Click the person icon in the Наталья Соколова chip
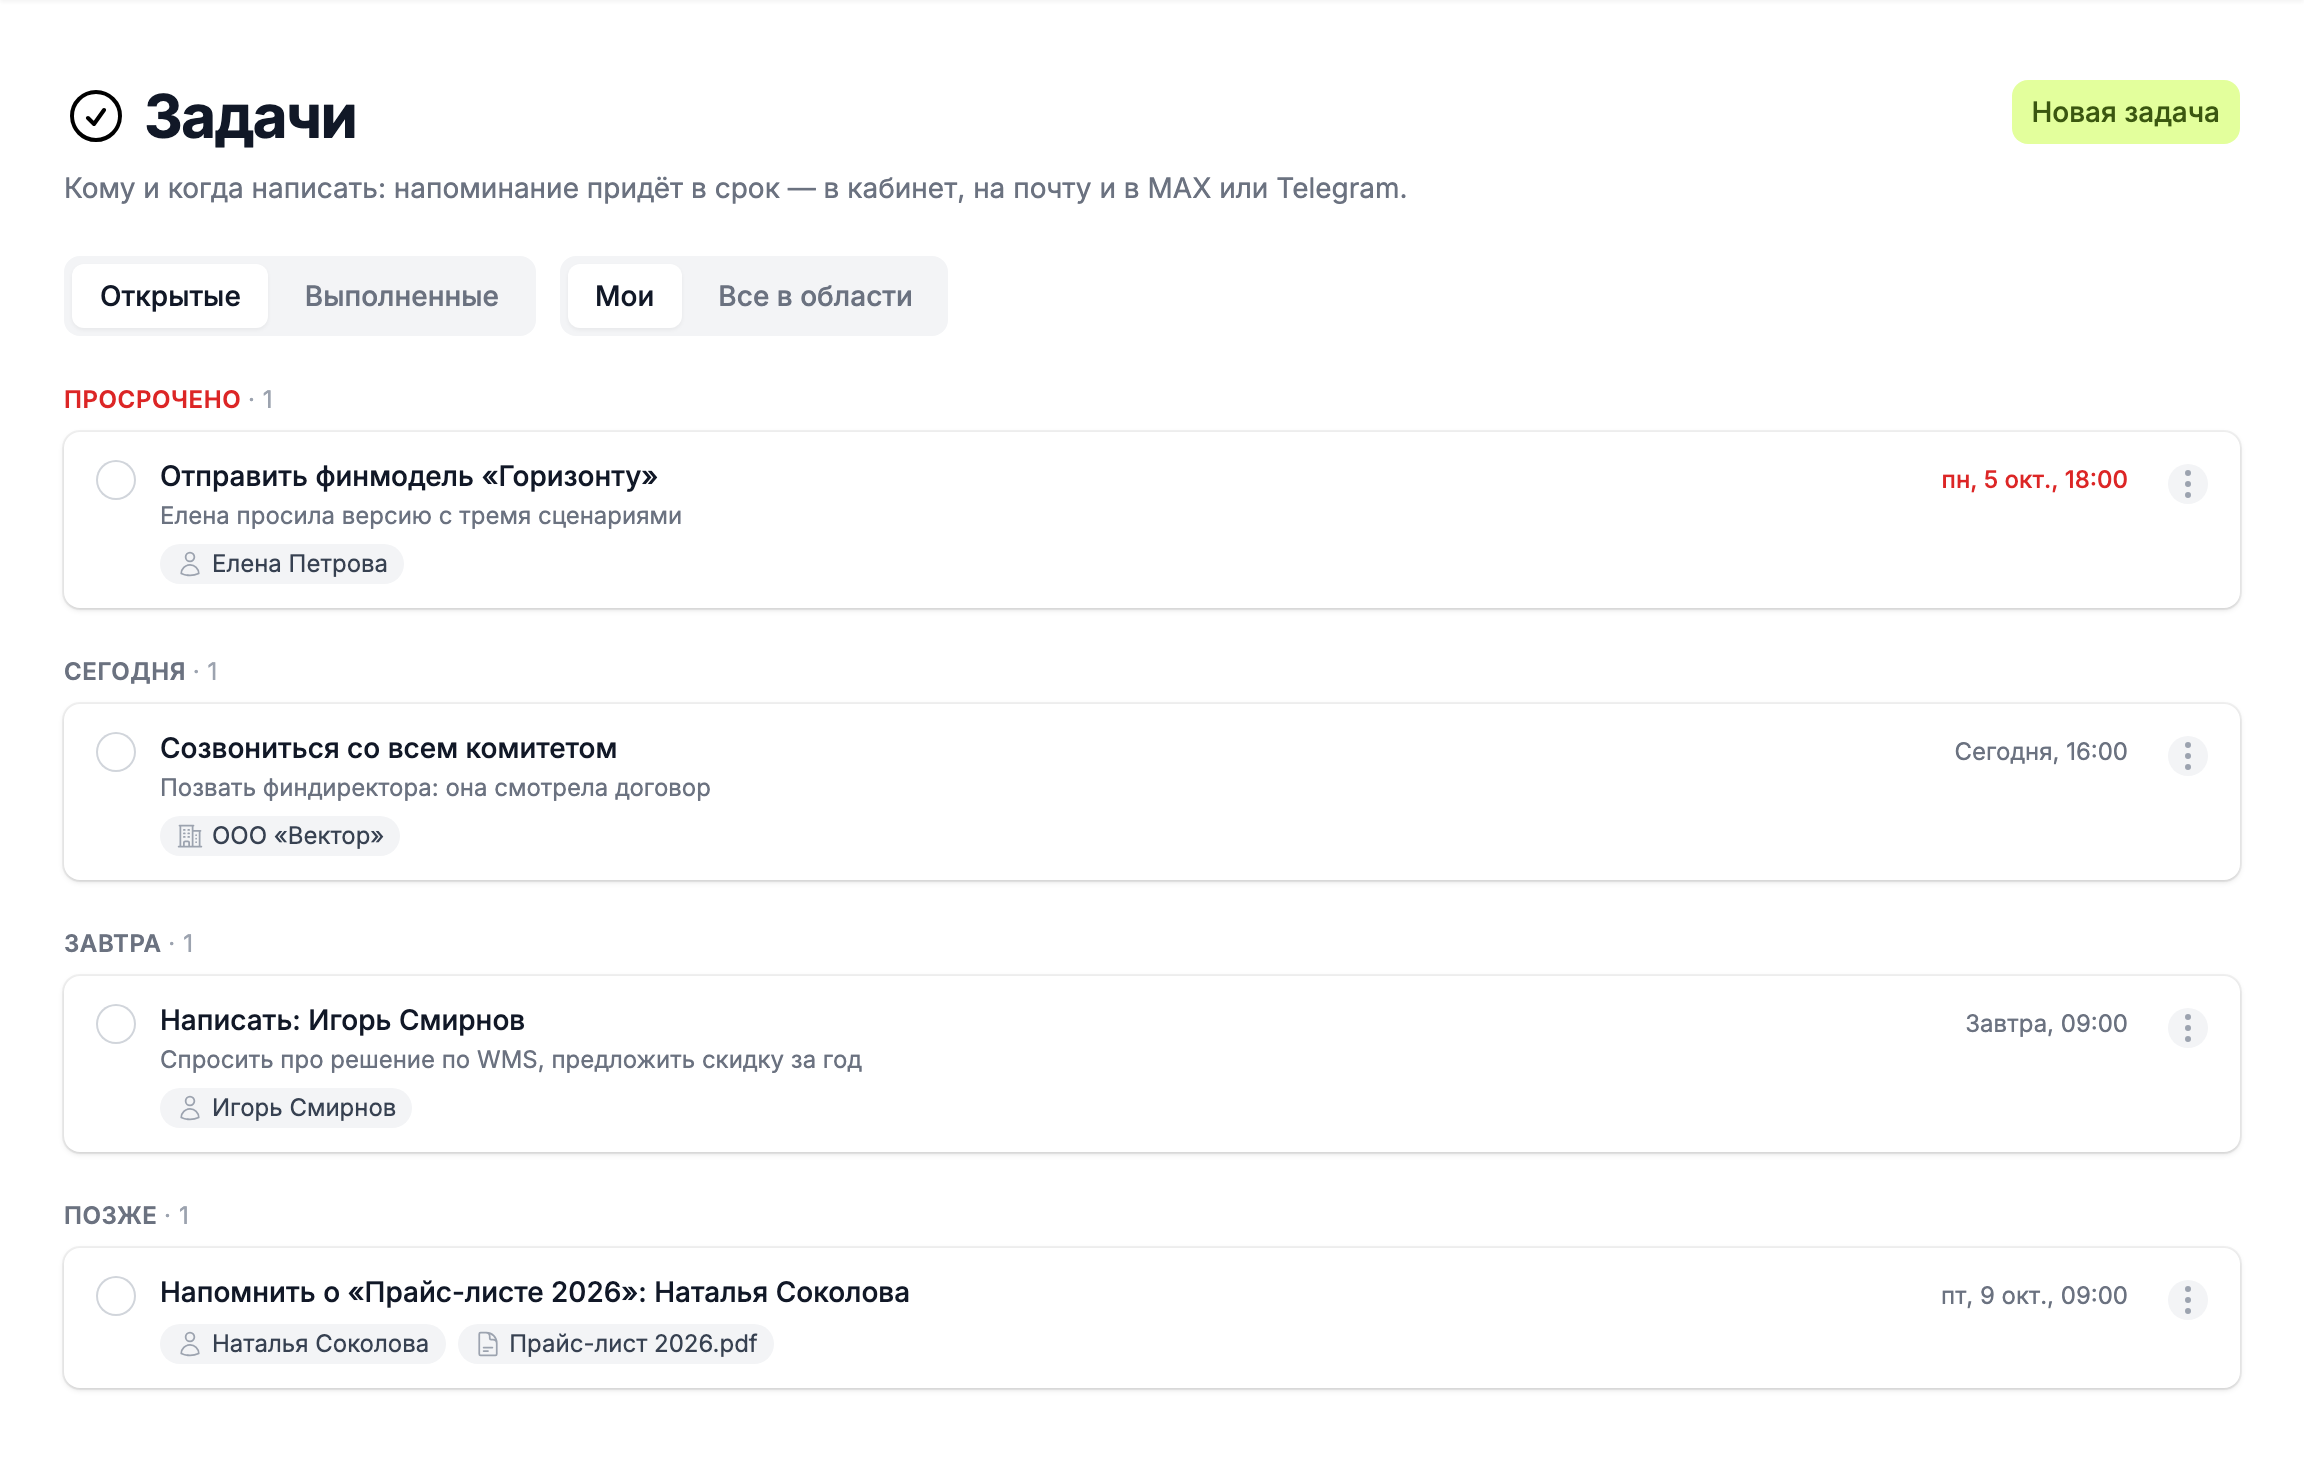The width and height of the screenshot is (2304, 1468). [189, 1344]
